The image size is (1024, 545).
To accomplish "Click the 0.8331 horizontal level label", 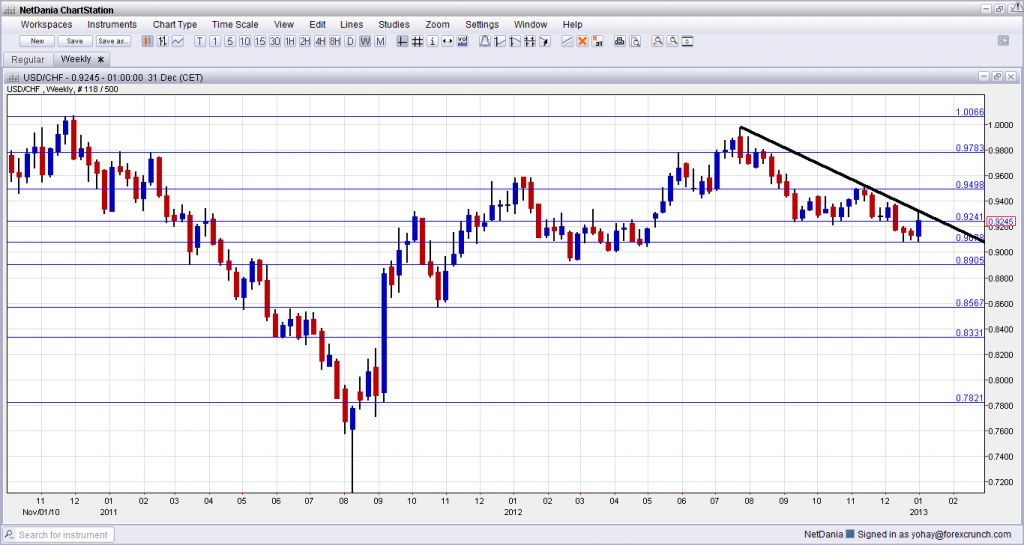I will coord(969,333).
